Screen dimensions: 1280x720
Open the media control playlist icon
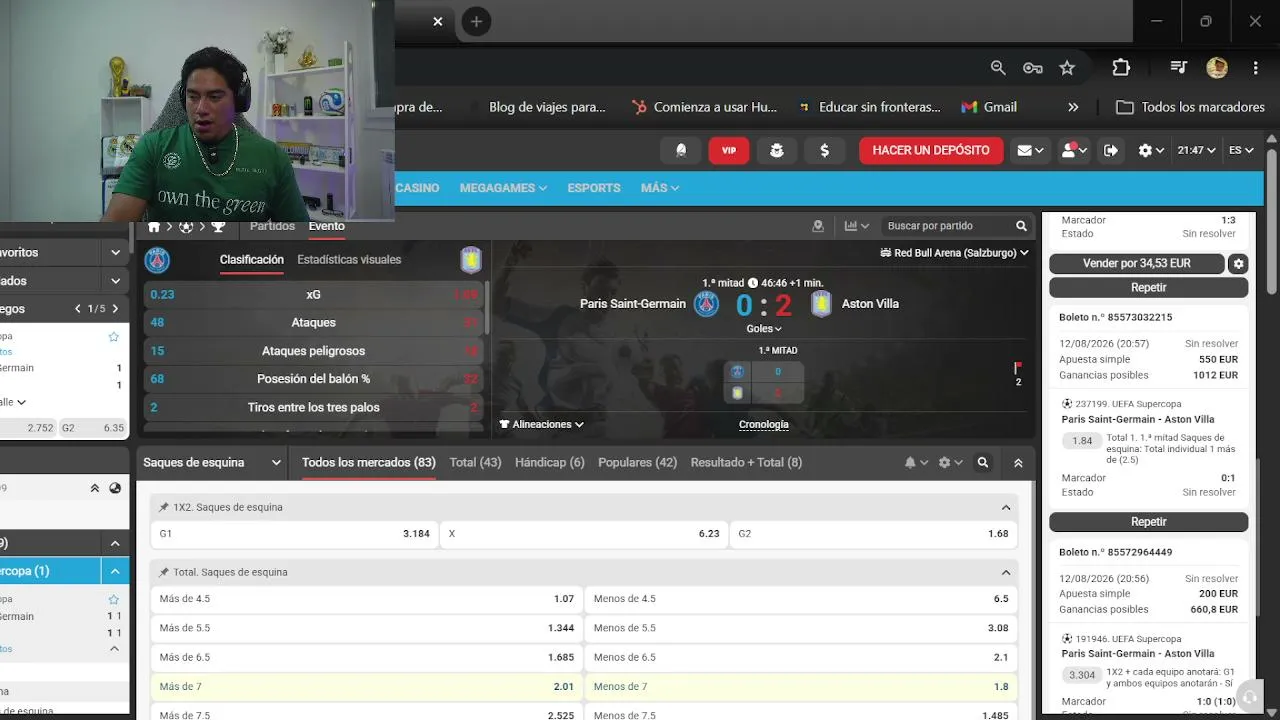click(1179, 67)
